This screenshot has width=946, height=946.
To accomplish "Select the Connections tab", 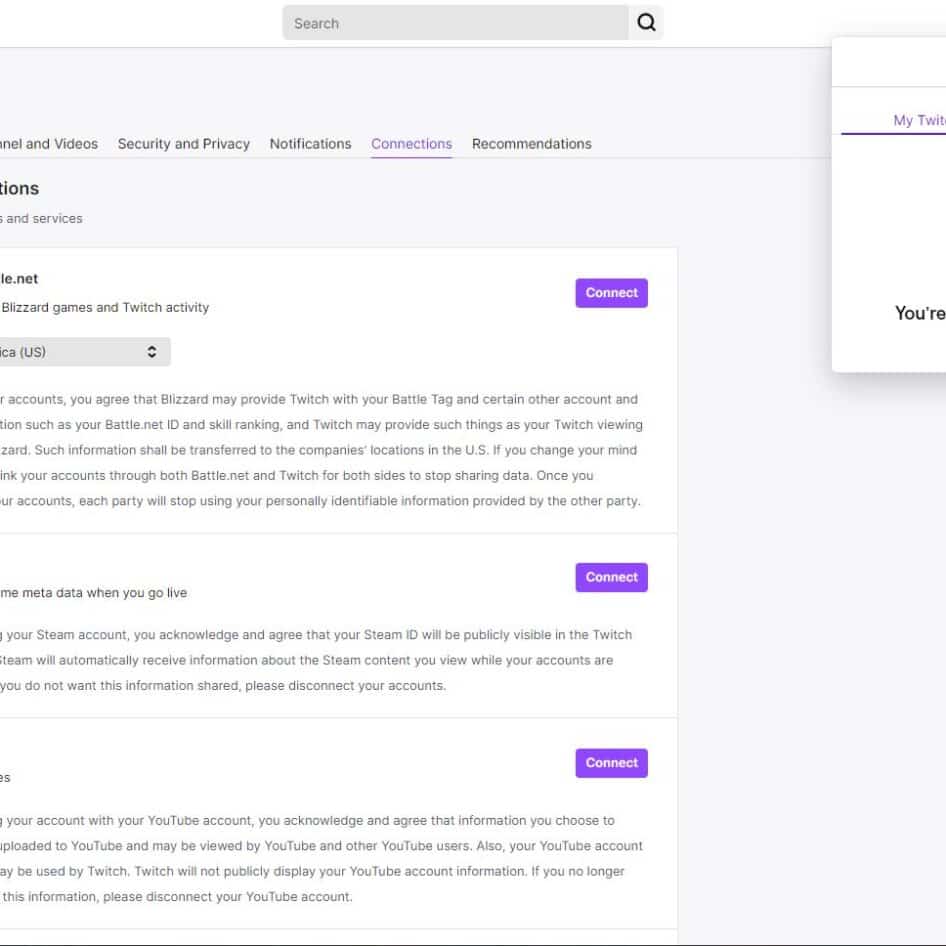I will pos(411,144).
